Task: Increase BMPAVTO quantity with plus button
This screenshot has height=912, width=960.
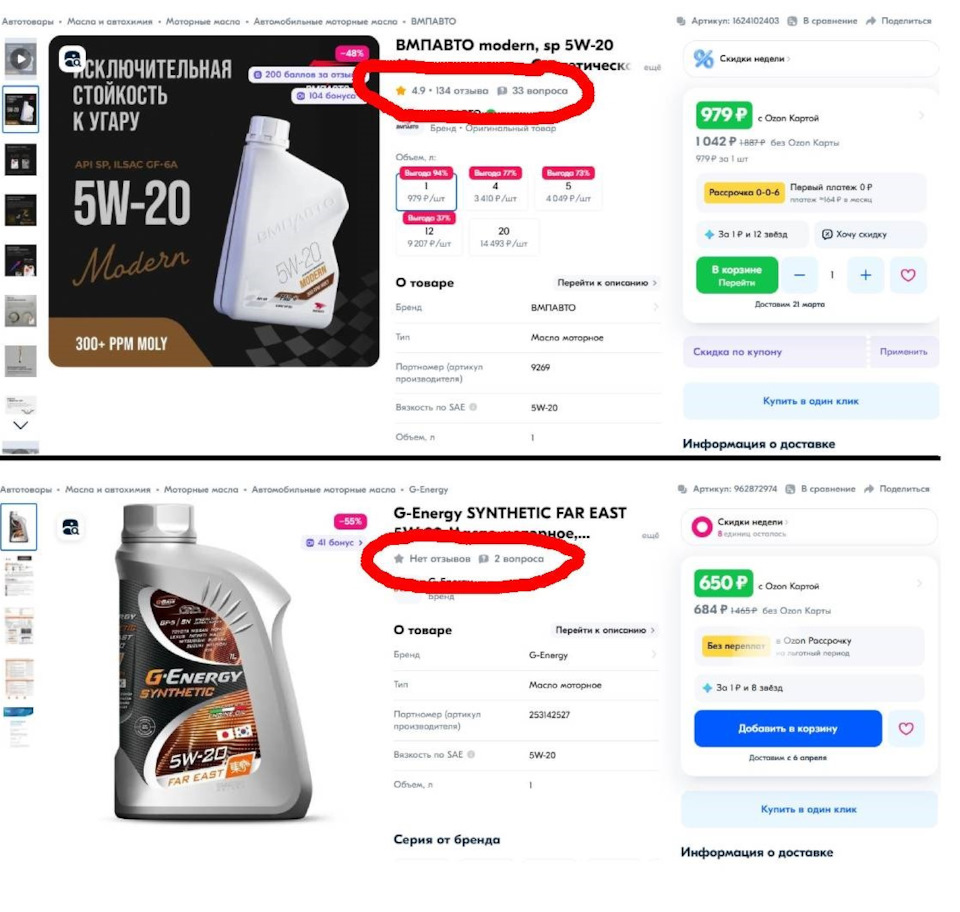Action: point(865,275)
